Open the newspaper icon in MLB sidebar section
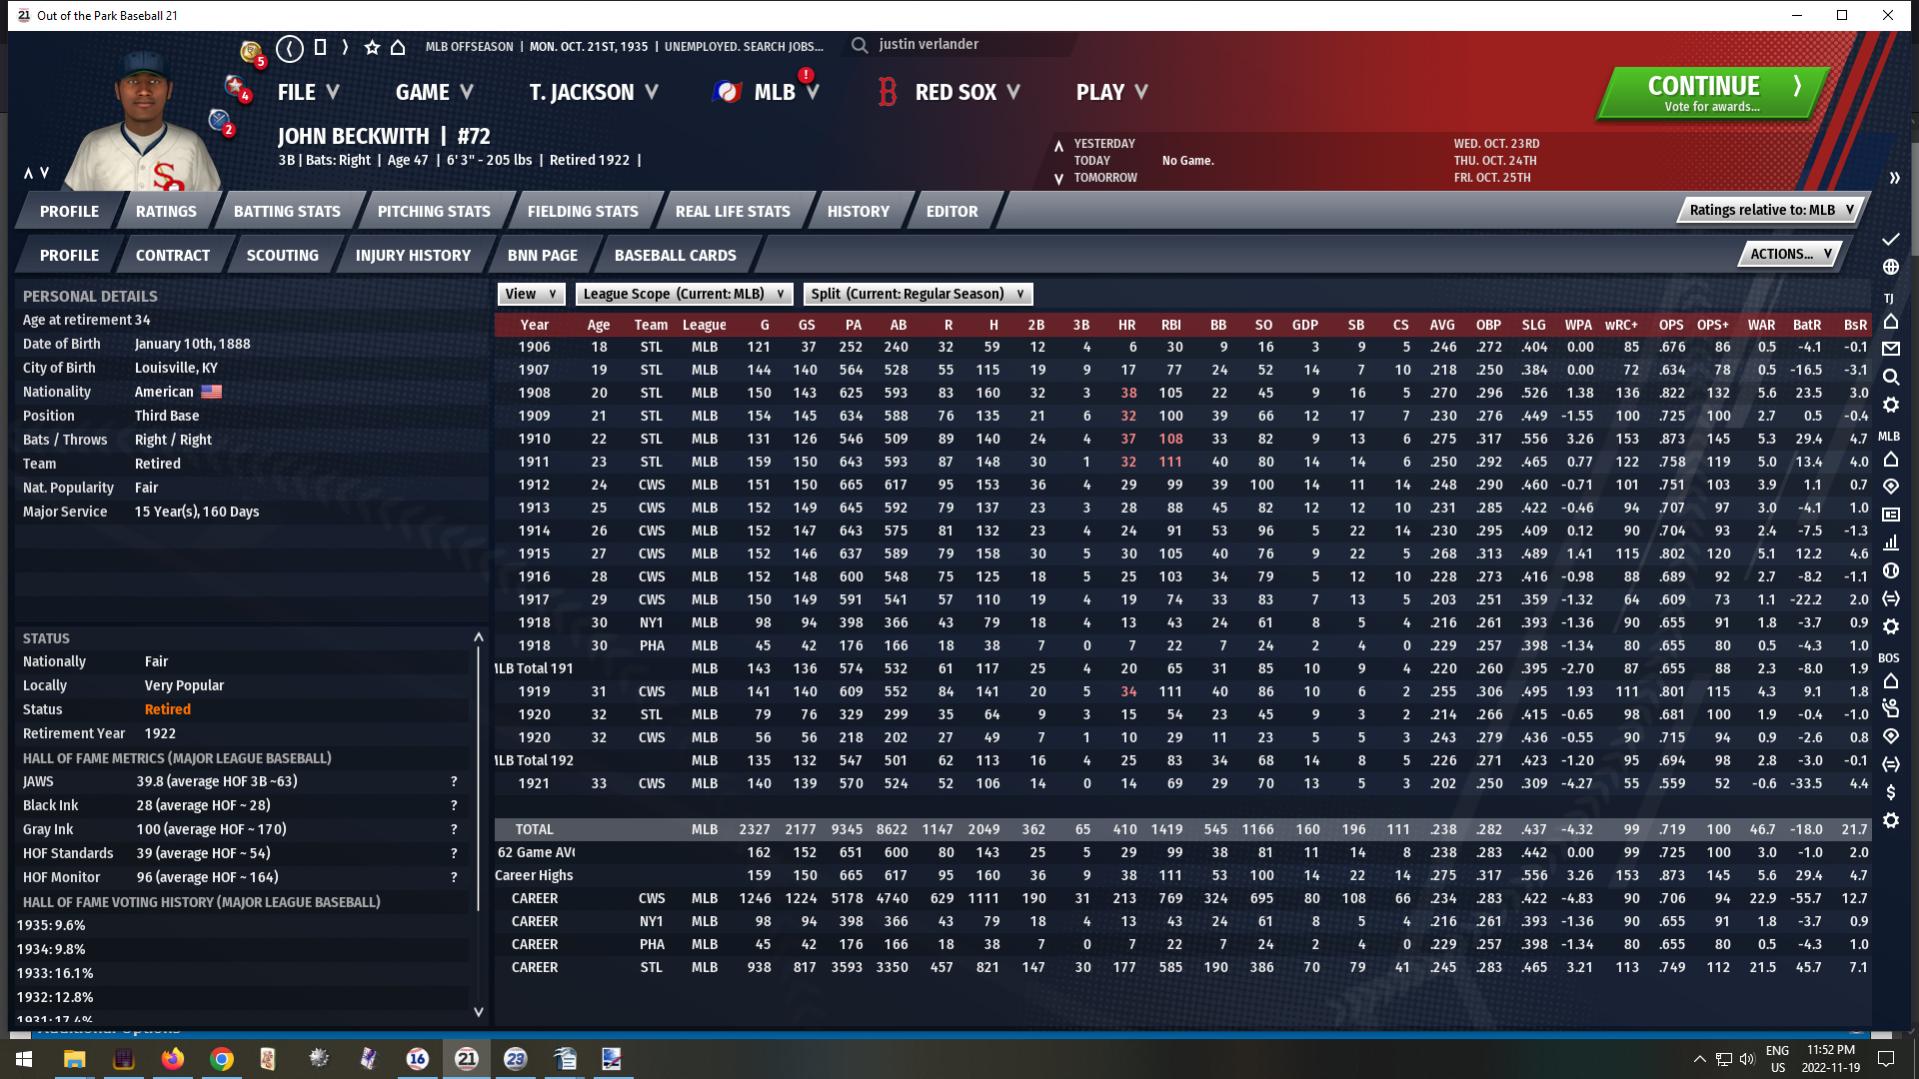The height and width of the screenshot is (1079, 1919). pos(1890,514)
